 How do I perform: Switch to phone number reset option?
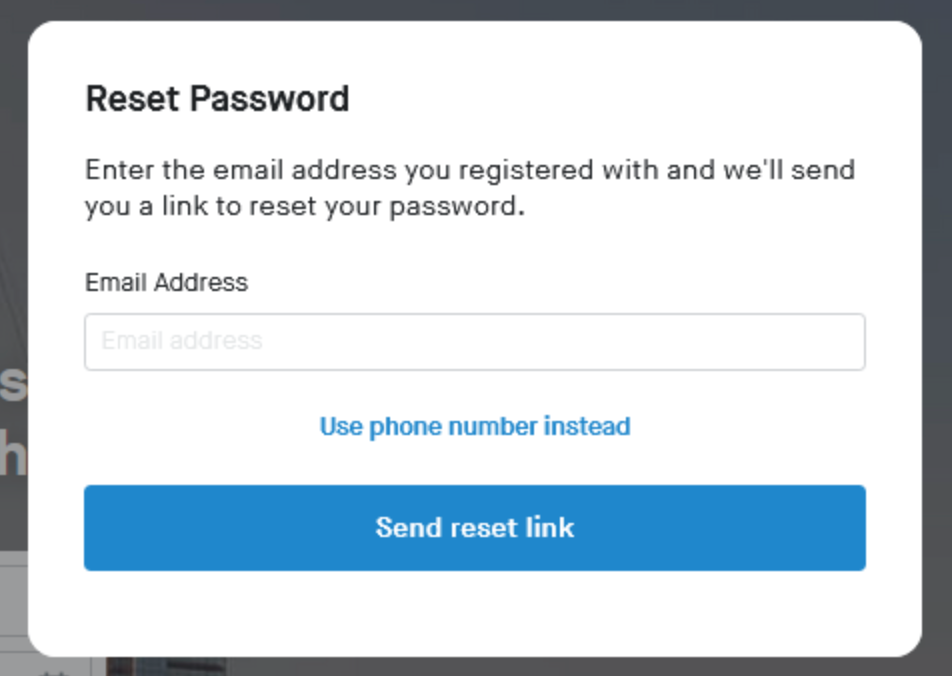(x=474, y=427)
